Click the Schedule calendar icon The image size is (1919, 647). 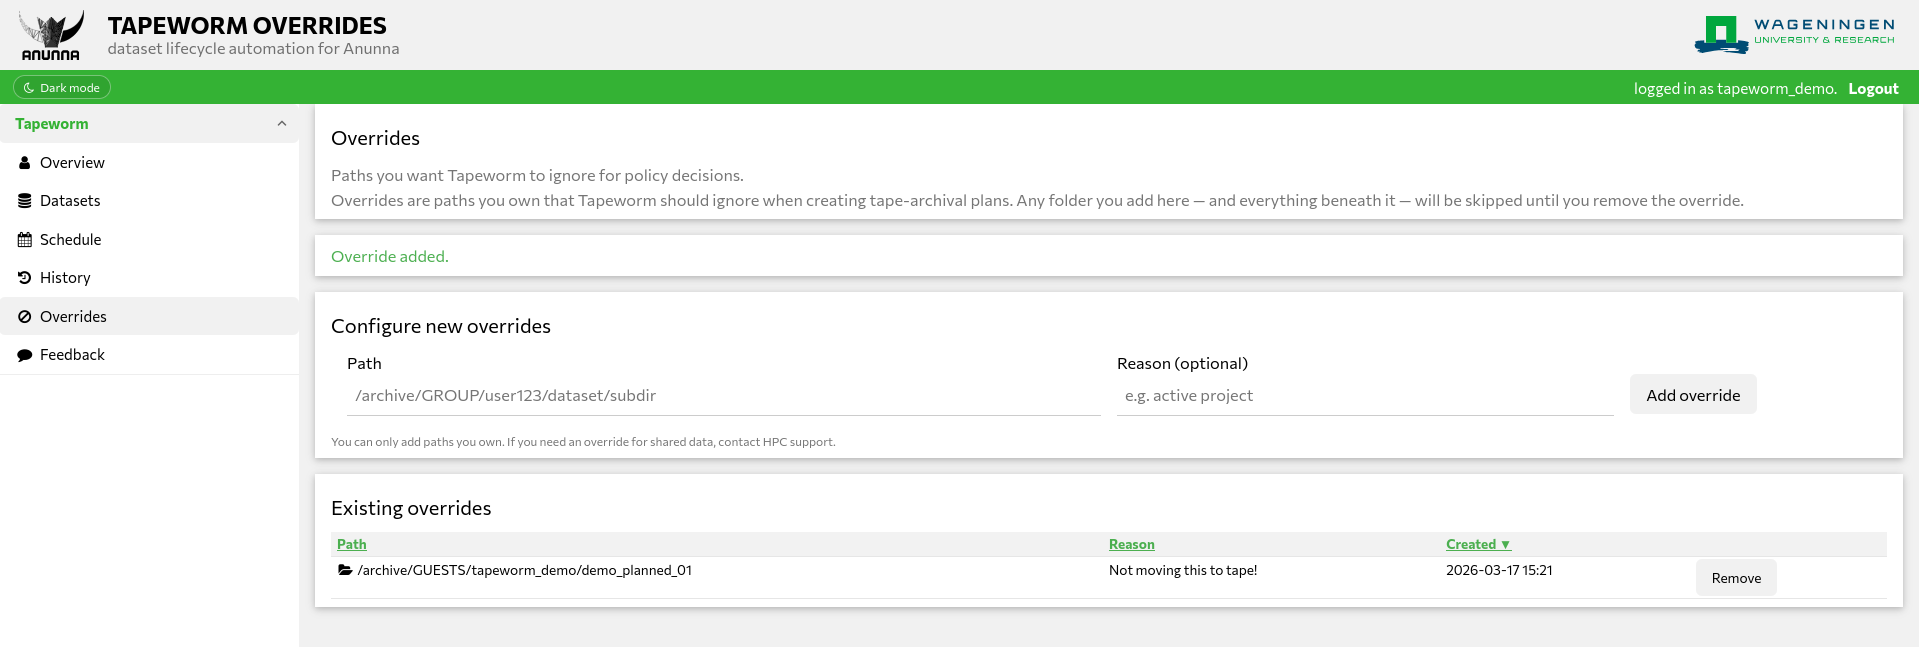pos(25,240)
